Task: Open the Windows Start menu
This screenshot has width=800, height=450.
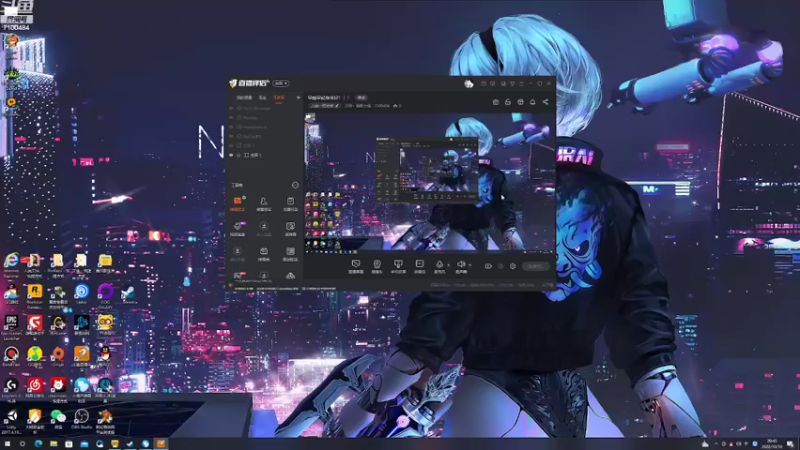Action: point(7,444)
